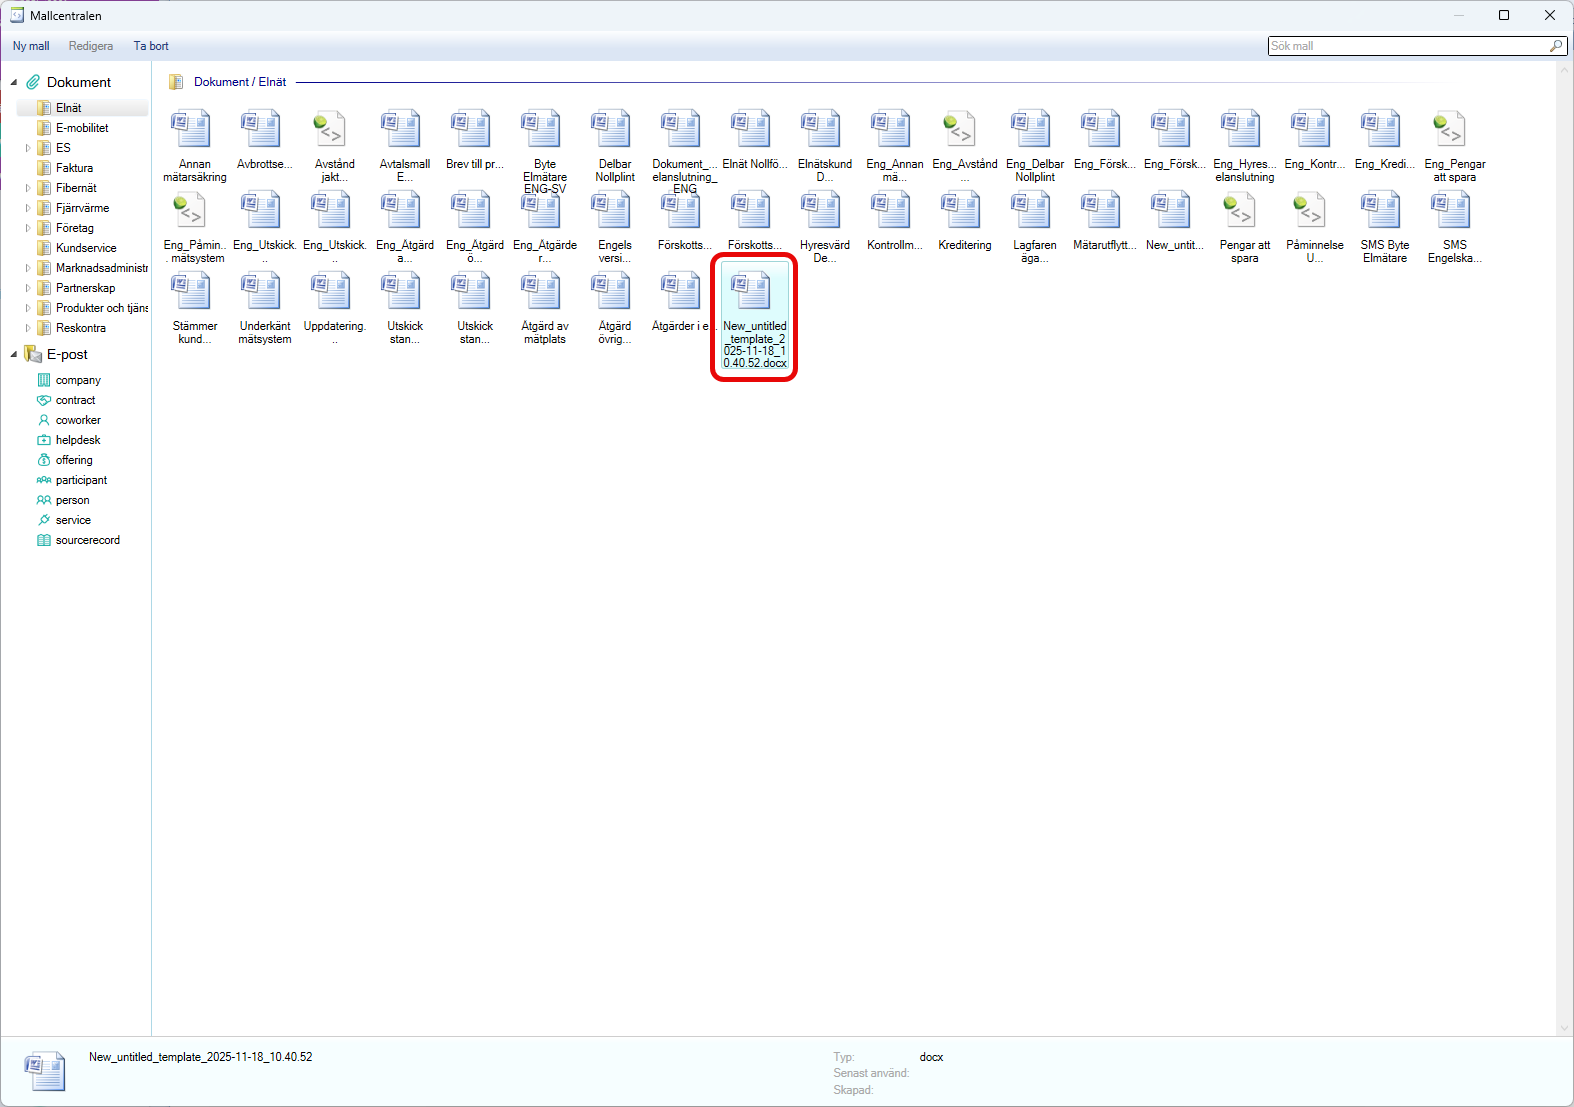Click the Underkänt mätsystem template
1574x1107 pixels.
(x=261, y=292)
